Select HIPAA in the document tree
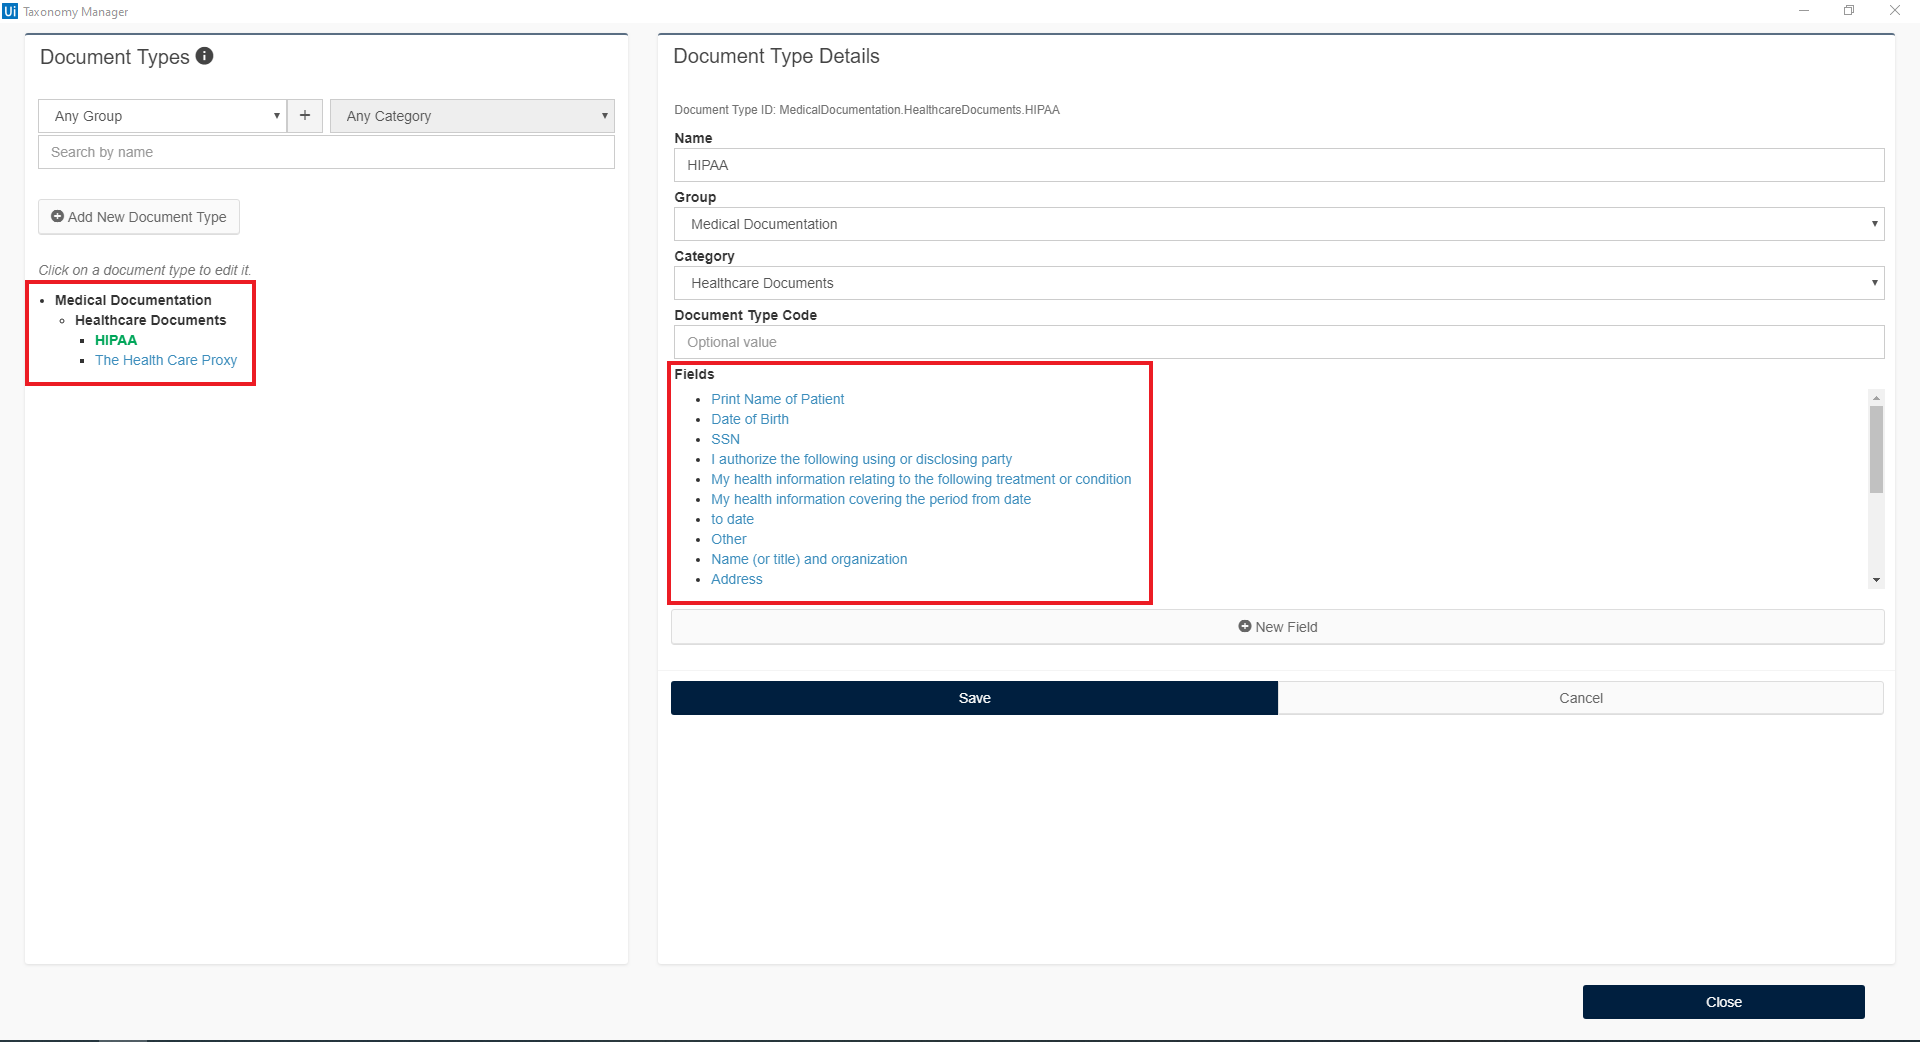The image size is (1920, 1042). click(x=116, y=340)
